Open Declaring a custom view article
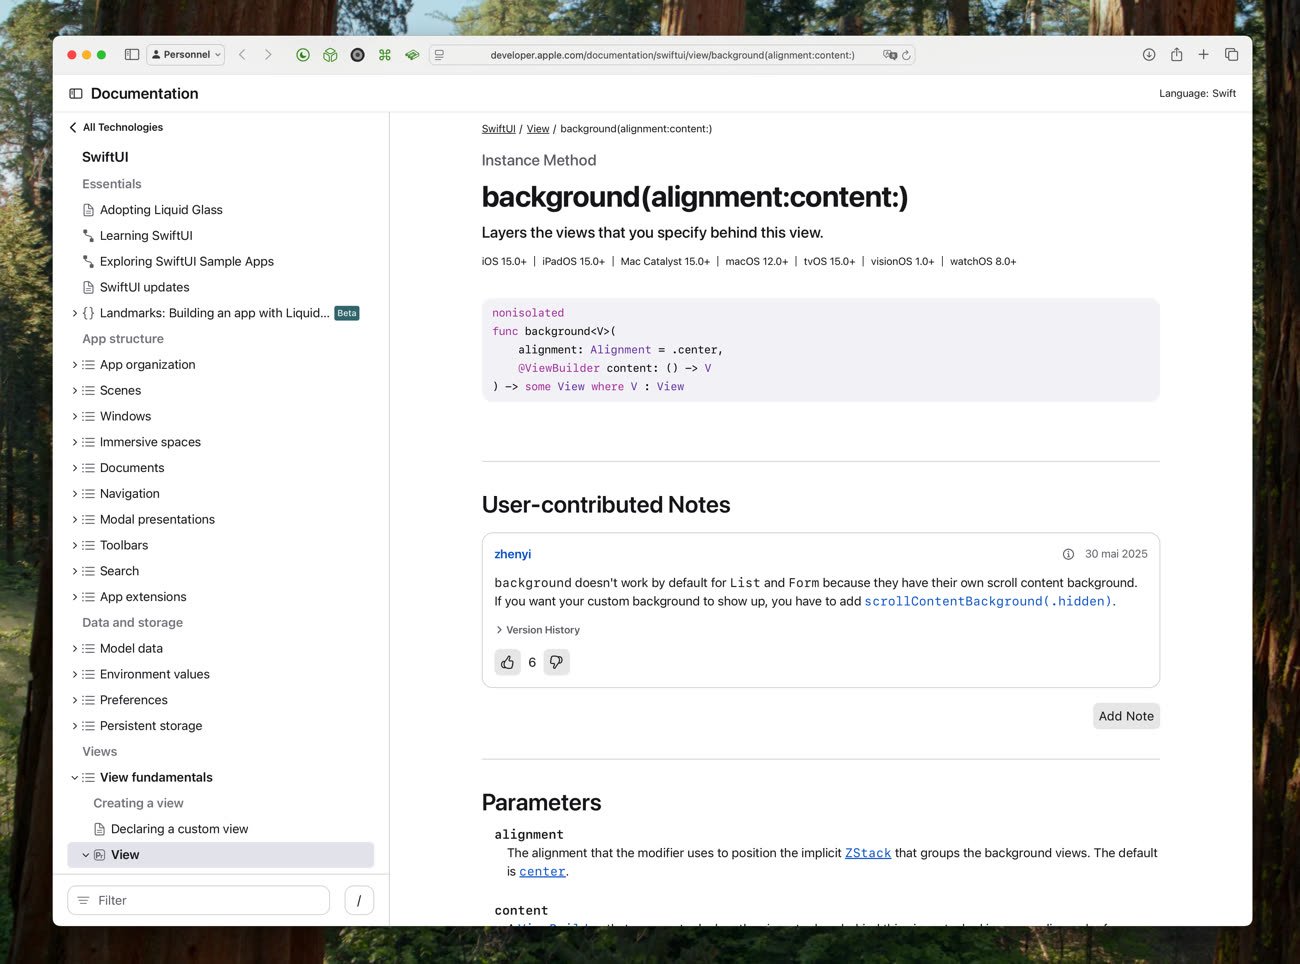Viewport: 1300px width, 964px height. point(179,830)
